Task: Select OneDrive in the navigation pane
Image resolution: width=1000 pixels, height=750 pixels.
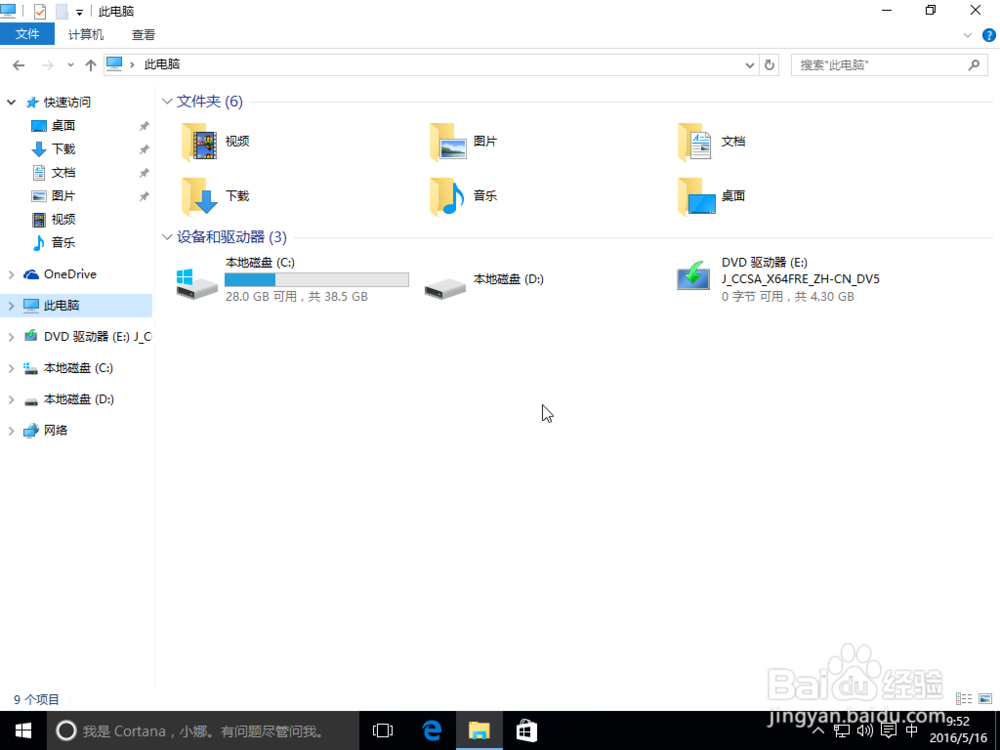Action: 61,274
